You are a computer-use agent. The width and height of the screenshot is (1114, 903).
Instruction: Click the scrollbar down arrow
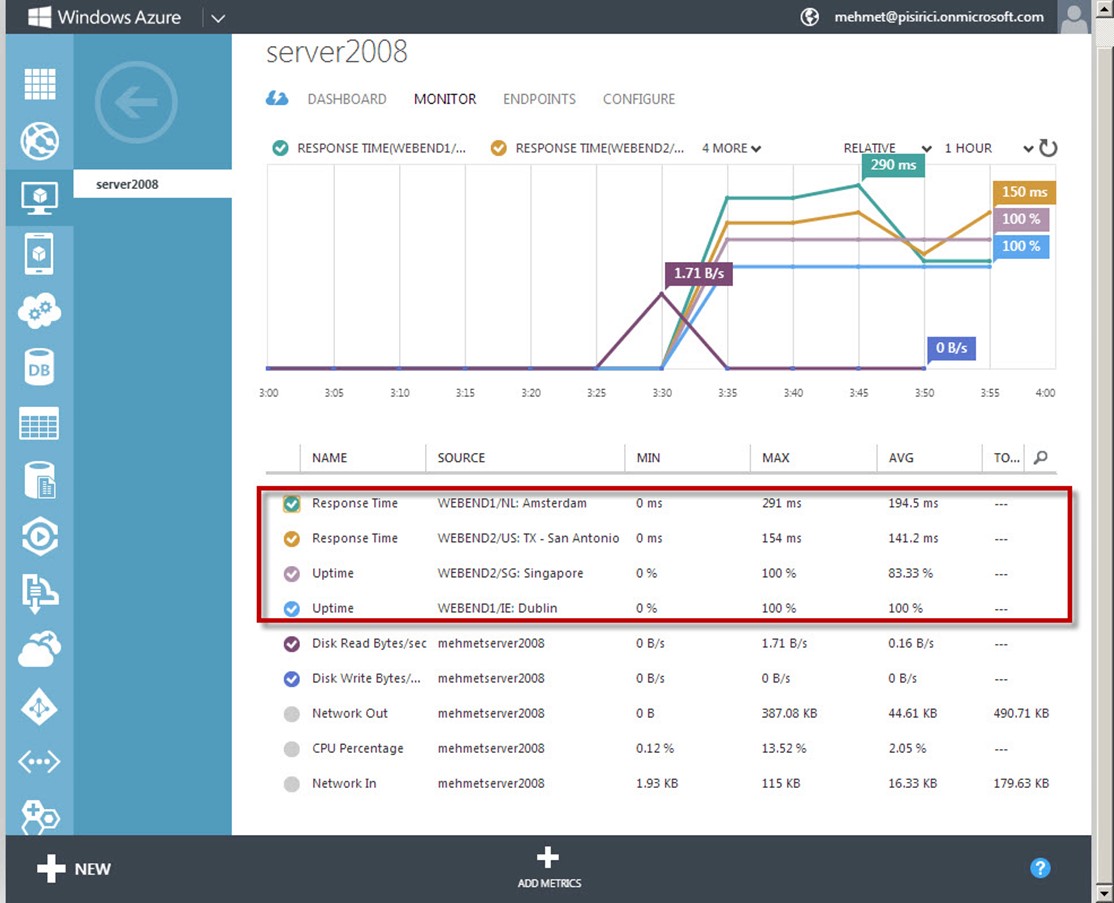coord(1103,892)
